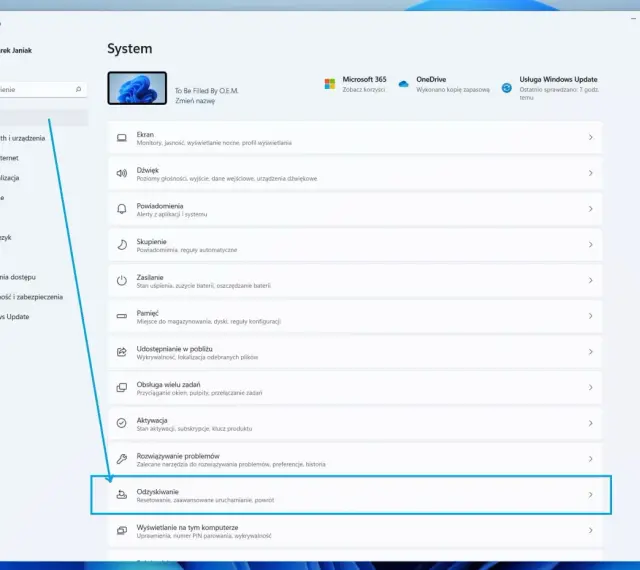The height and width of the screenshot is (570, 640).
Task: Click the Powiadomienia bell icon
Action: (x=122, y=209)
